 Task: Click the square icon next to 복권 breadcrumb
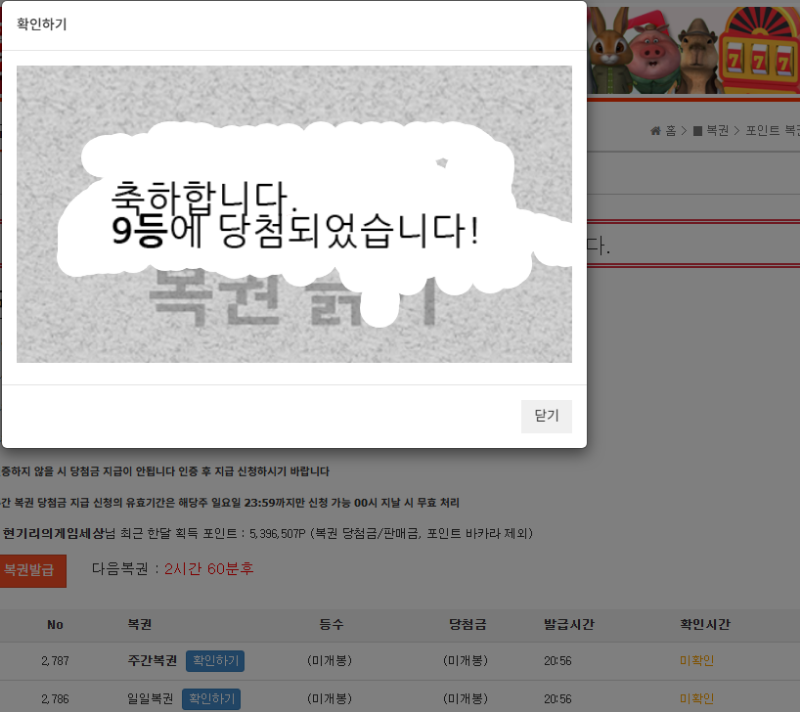tap(699, 130)
